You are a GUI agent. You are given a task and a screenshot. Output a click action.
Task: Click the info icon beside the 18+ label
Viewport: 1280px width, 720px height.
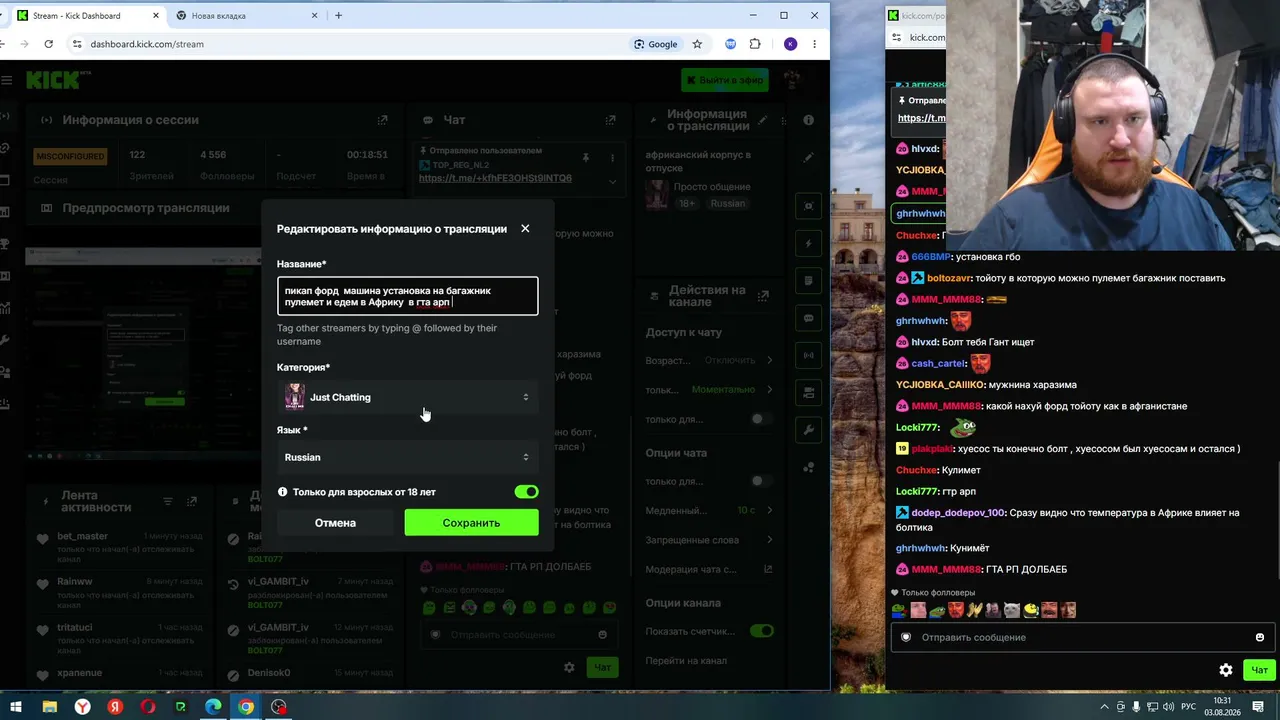pyautogui.click(x=283, y=492)
